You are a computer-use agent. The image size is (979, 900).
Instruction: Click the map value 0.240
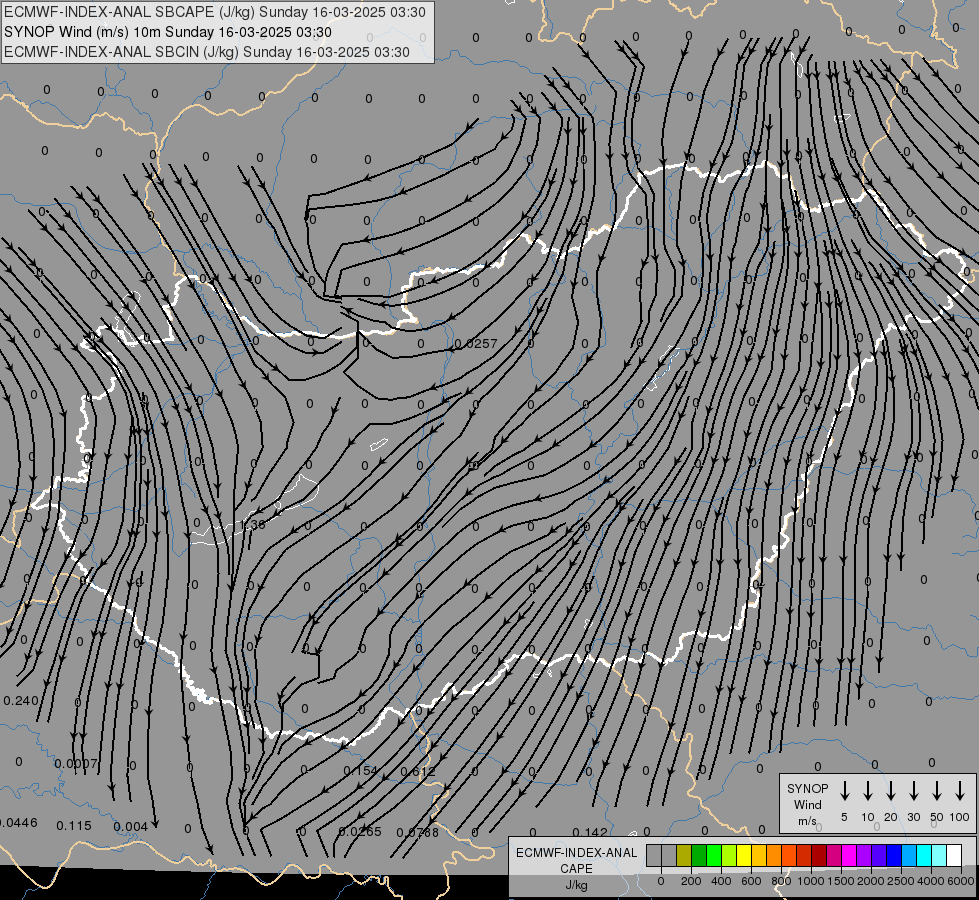pyautogui.click(x=21, y=701)
